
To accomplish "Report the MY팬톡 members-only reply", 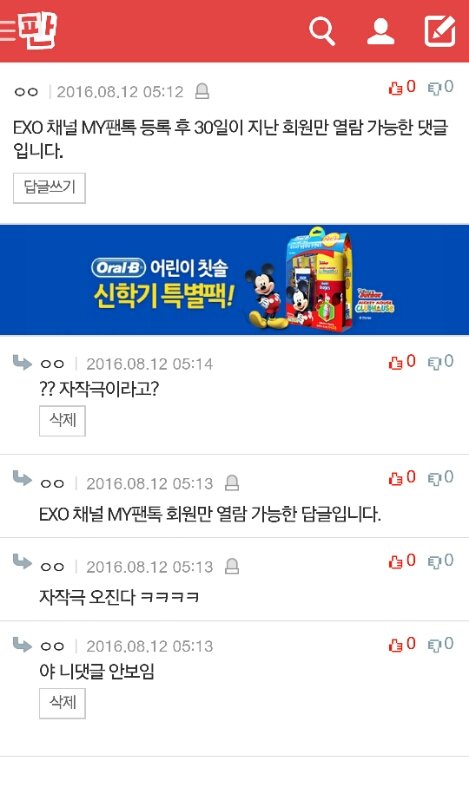I will [232, 483].
